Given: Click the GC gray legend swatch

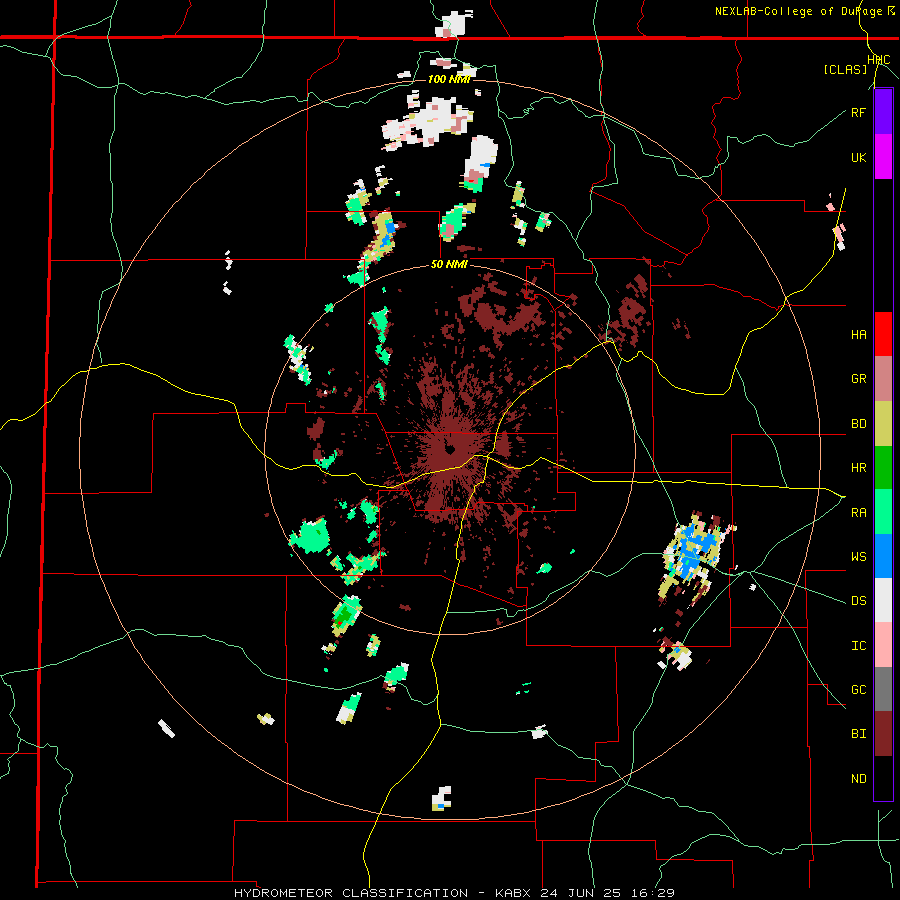Looking at the screenshot, I should tap(883, 689).
